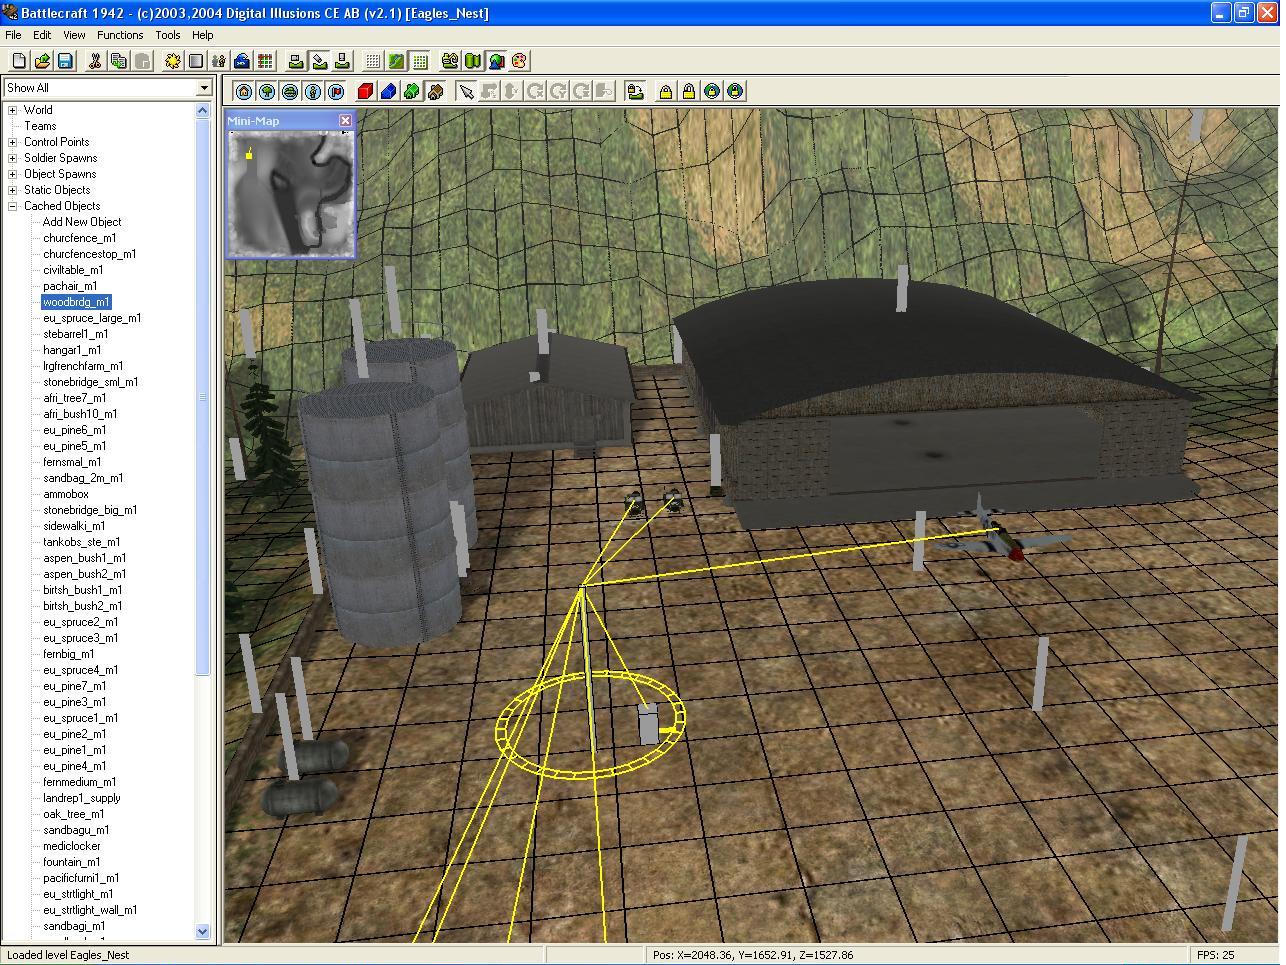Toggle the red flag control point filter
Viewport: 1286px width, 965px height.
pos(336,91)
